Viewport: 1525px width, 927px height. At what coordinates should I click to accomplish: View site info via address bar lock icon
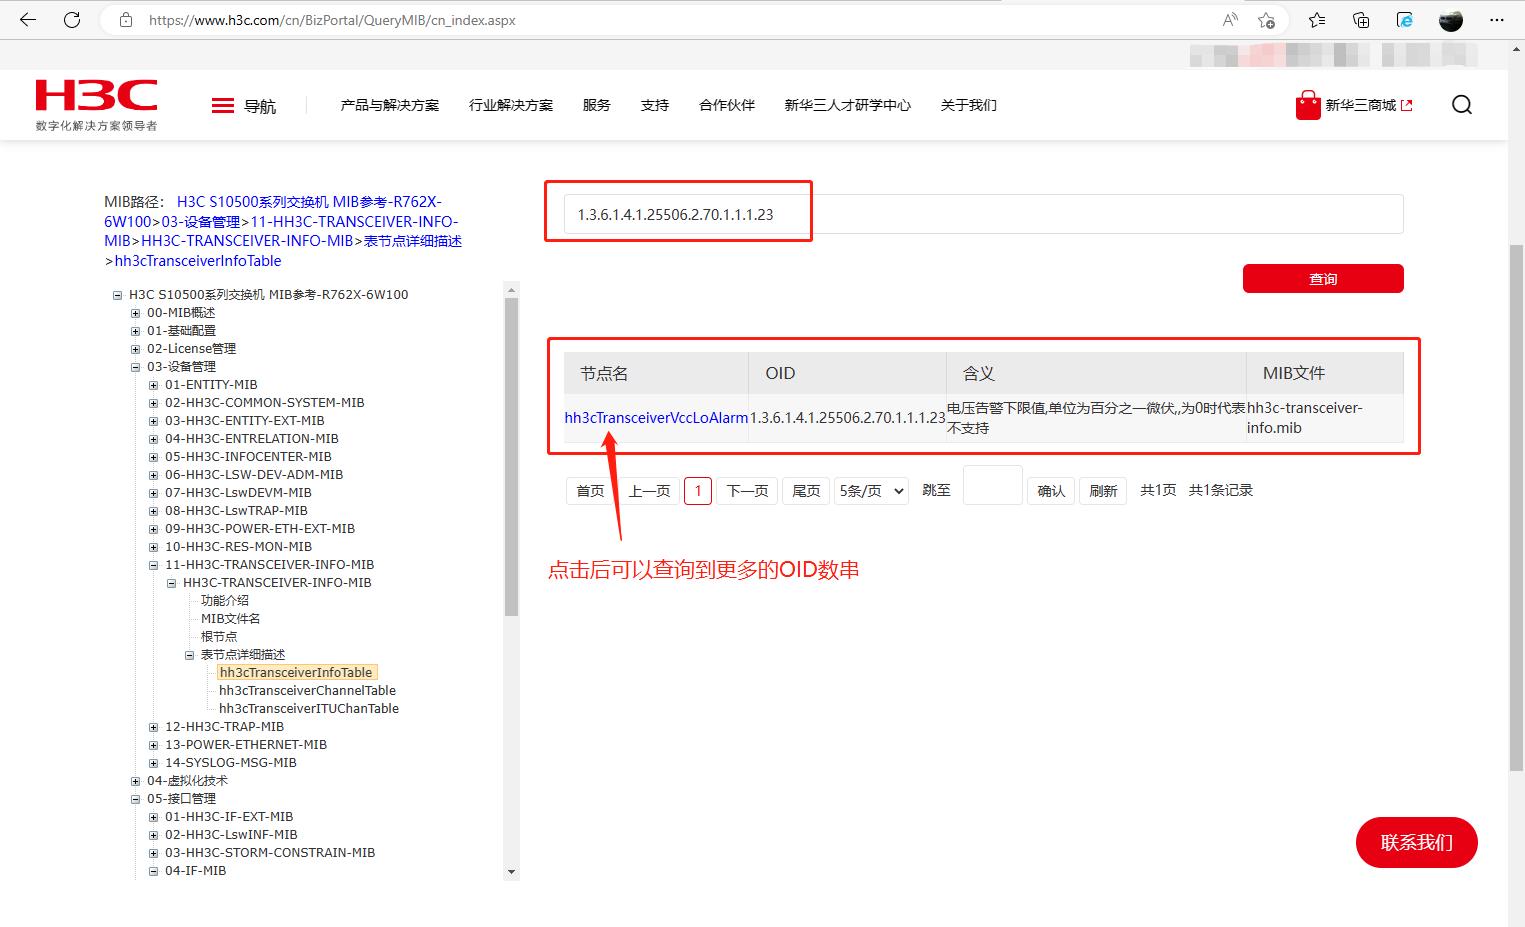click(126, 20)
